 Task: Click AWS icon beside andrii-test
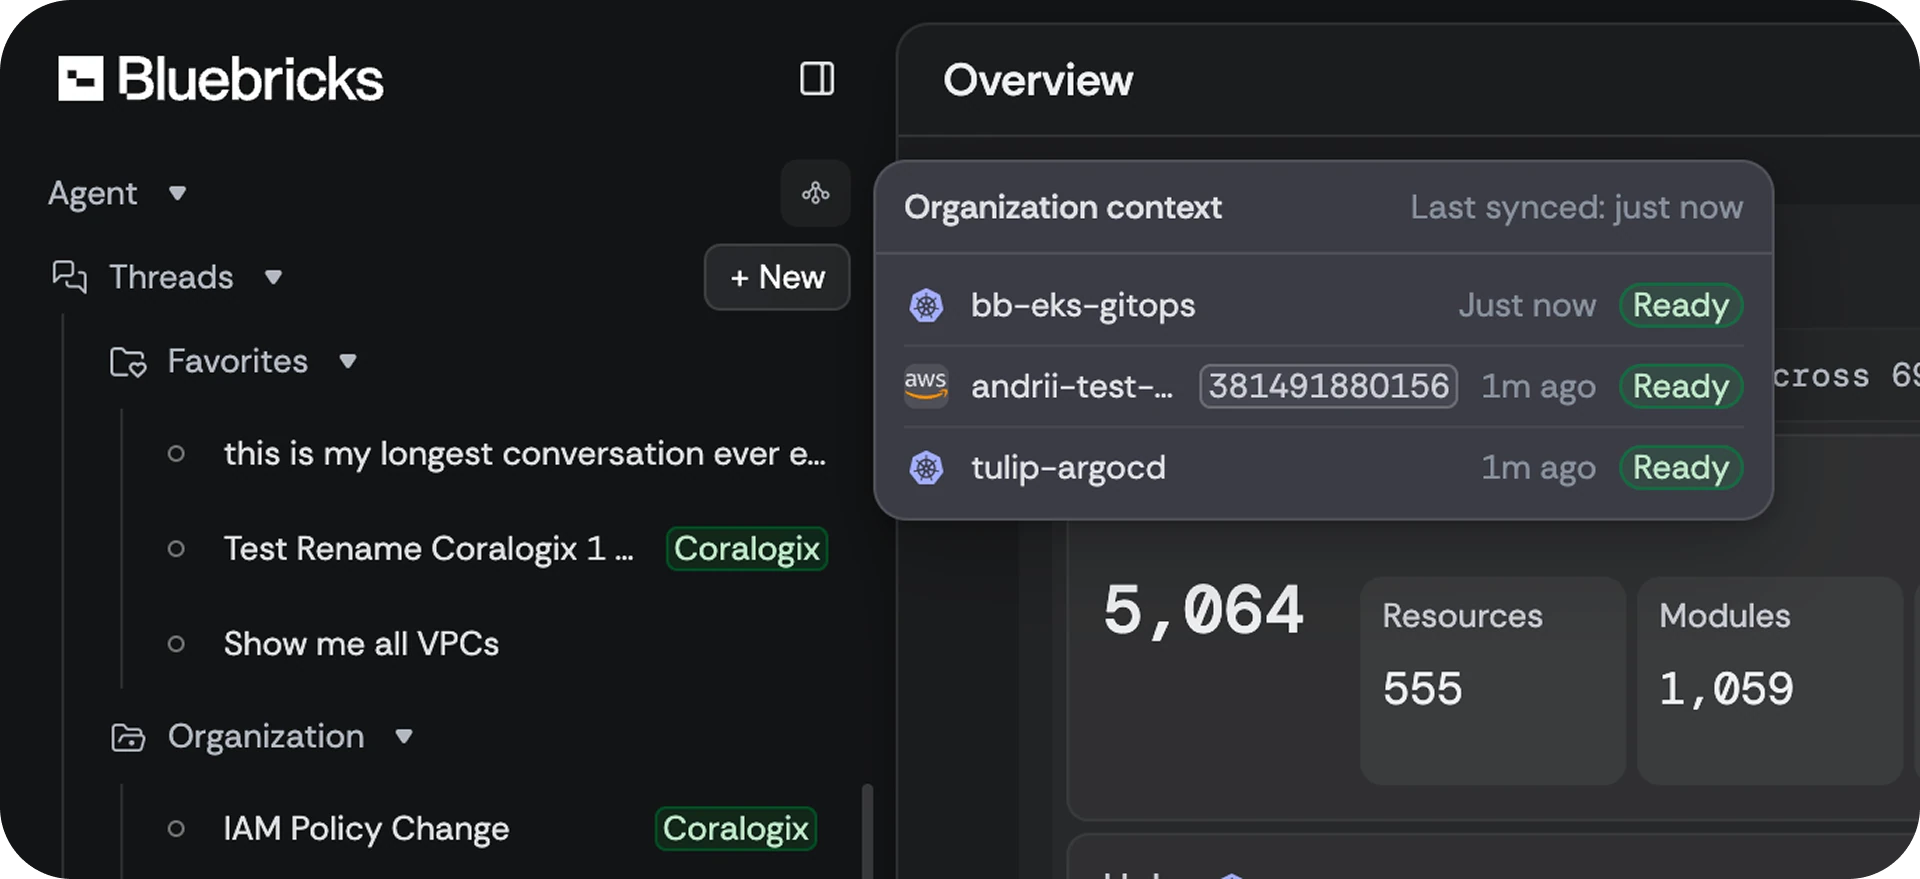click(x=926, y=386)
